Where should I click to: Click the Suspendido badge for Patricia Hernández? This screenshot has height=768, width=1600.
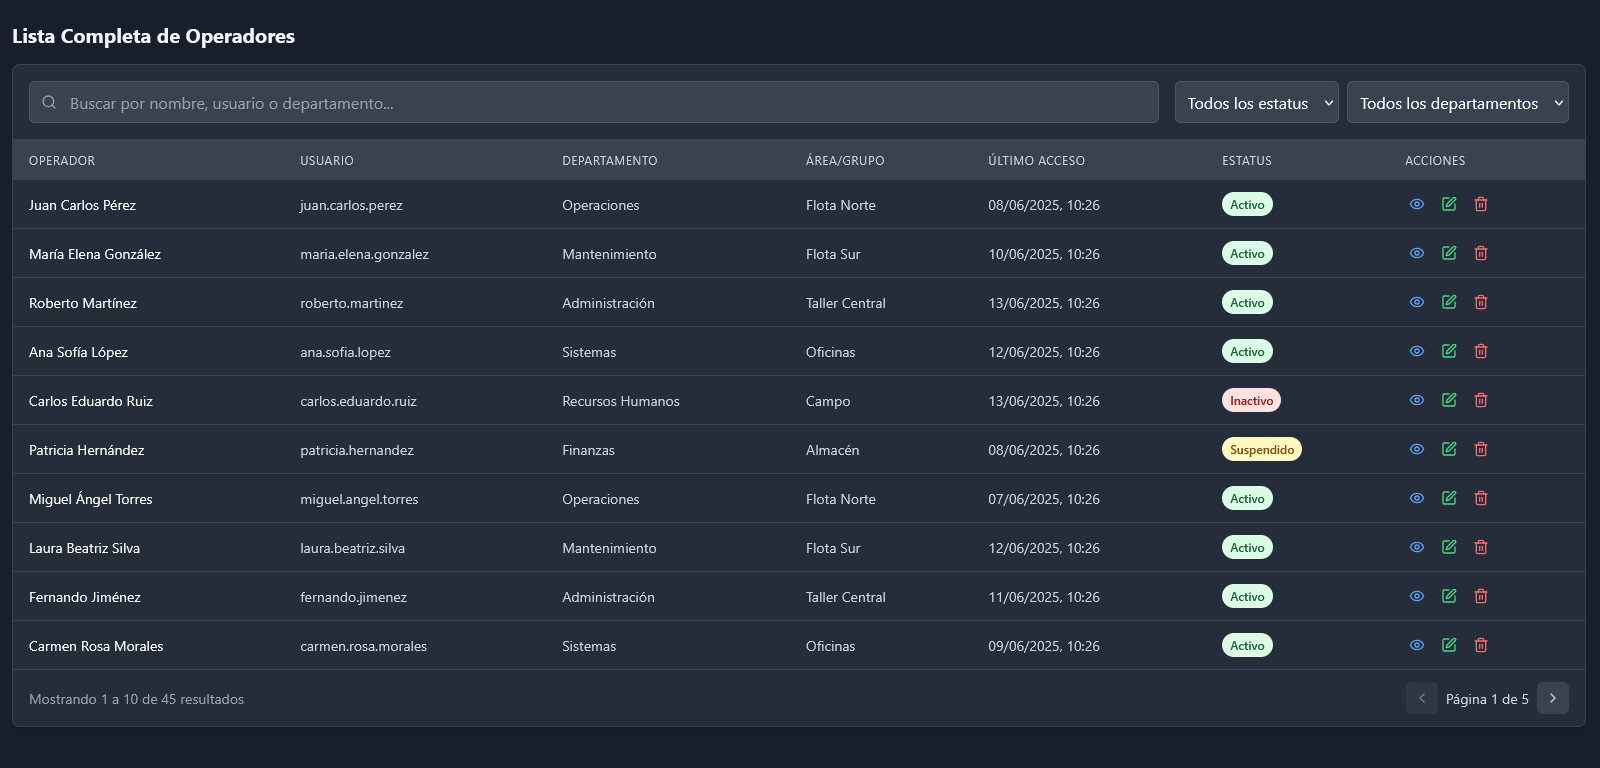(1262, 449)
